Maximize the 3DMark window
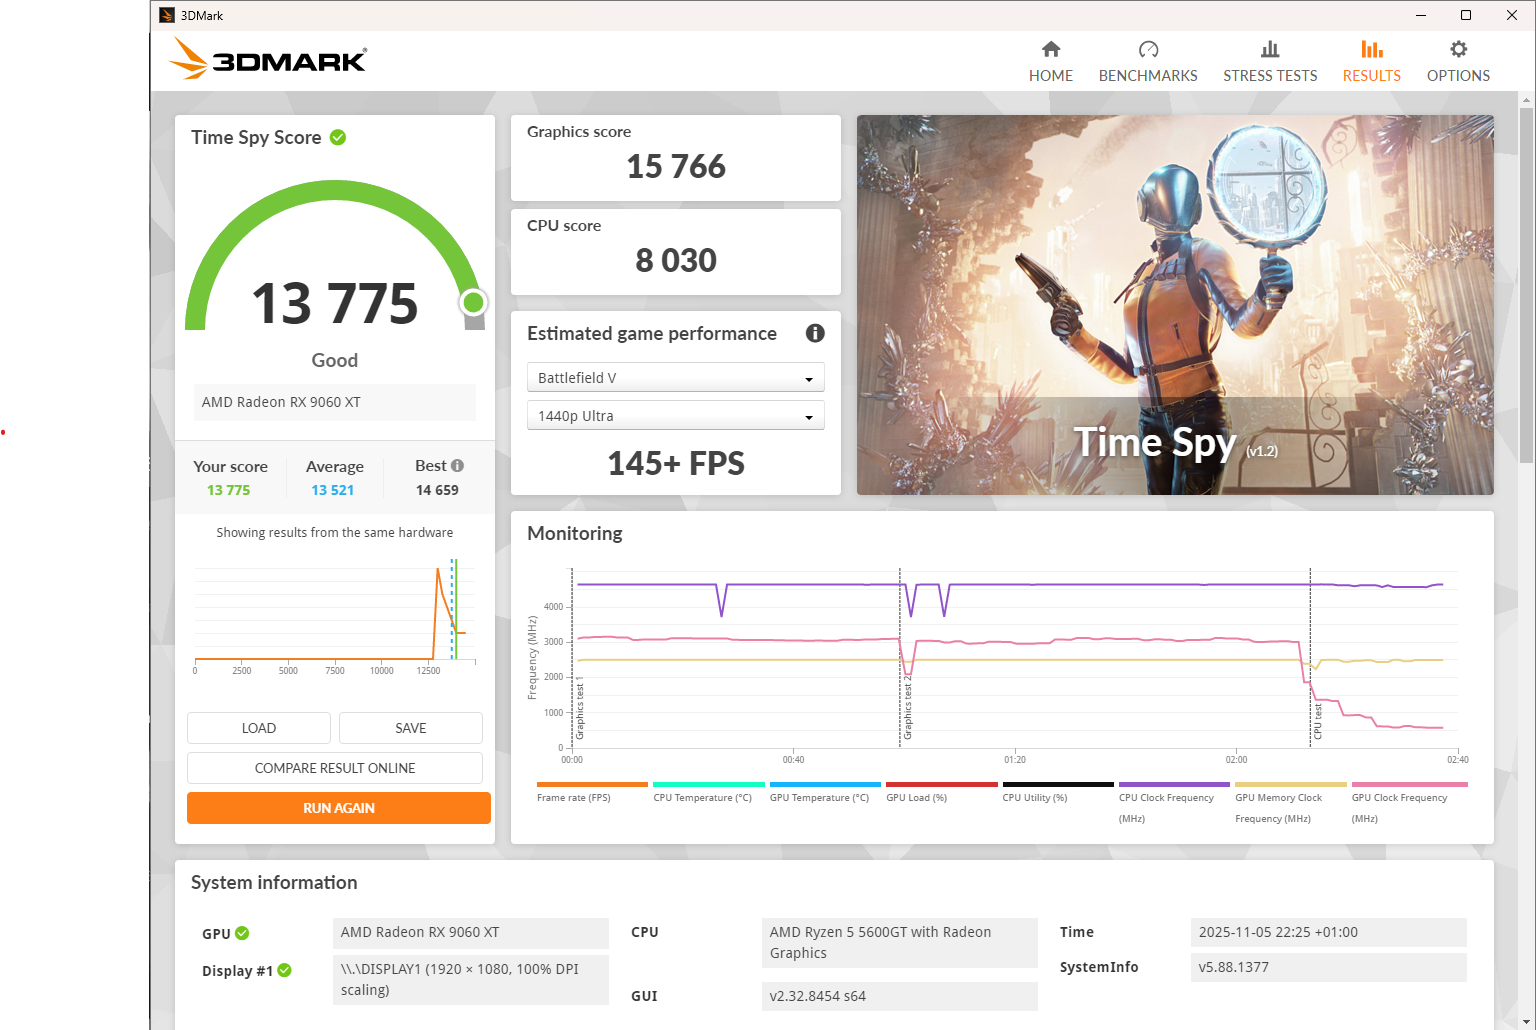 click(1466, 15)
